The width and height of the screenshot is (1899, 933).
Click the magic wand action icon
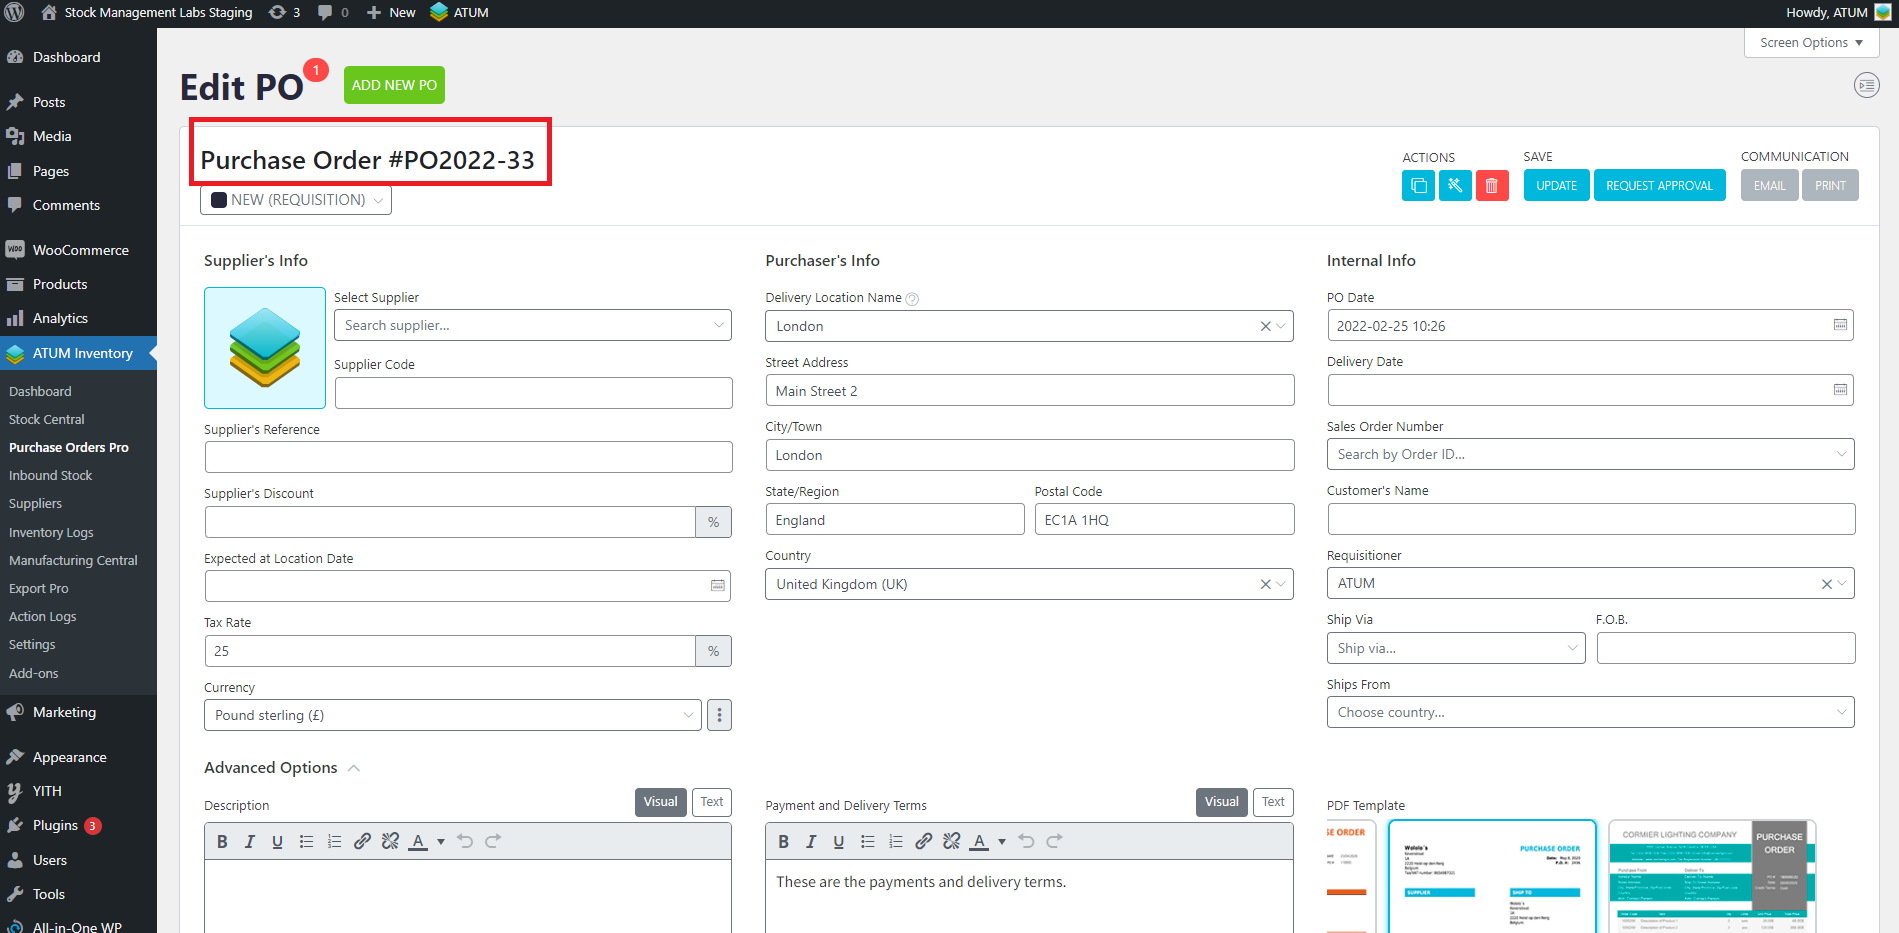(1455, 186)
